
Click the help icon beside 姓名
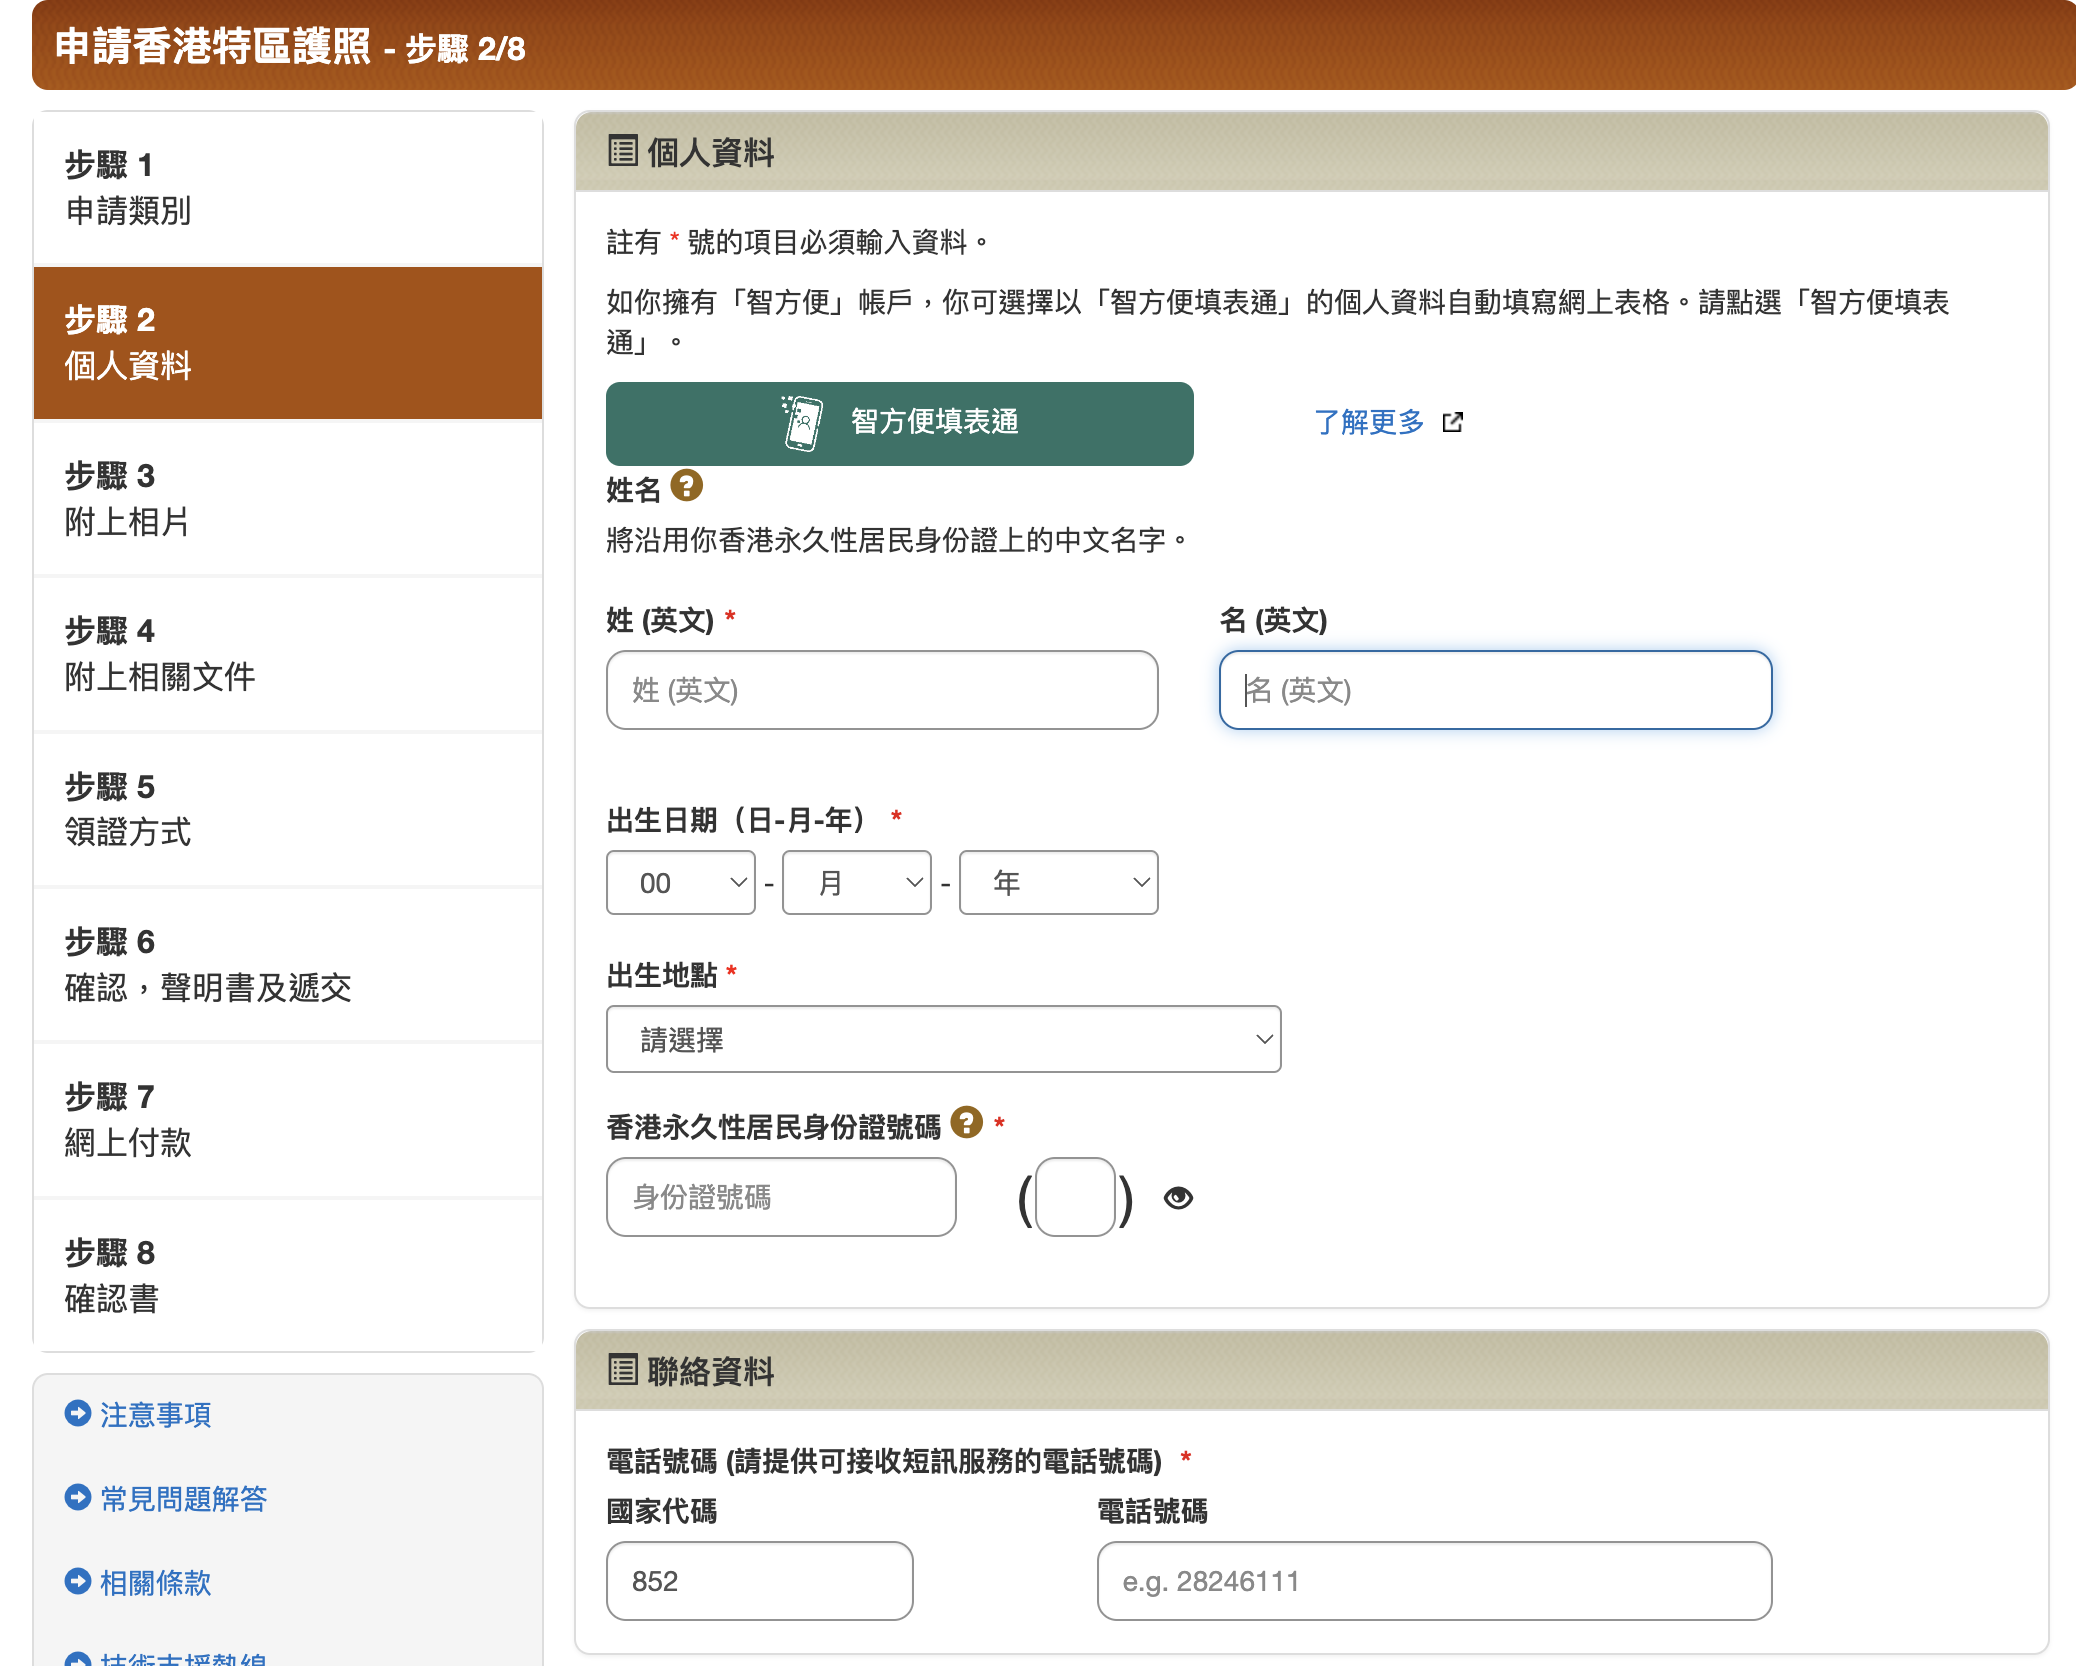pyautogui.click(x=686, y=487)
